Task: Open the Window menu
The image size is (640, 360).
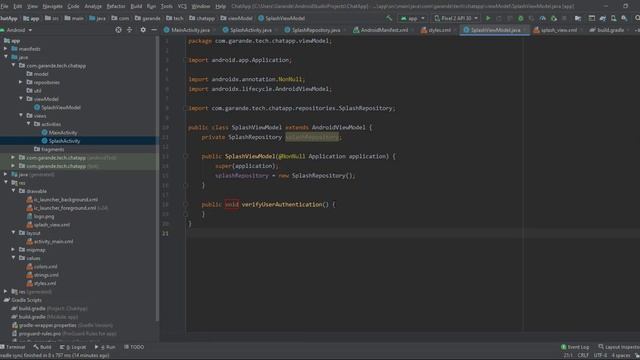Action: [x=201, y=6]
